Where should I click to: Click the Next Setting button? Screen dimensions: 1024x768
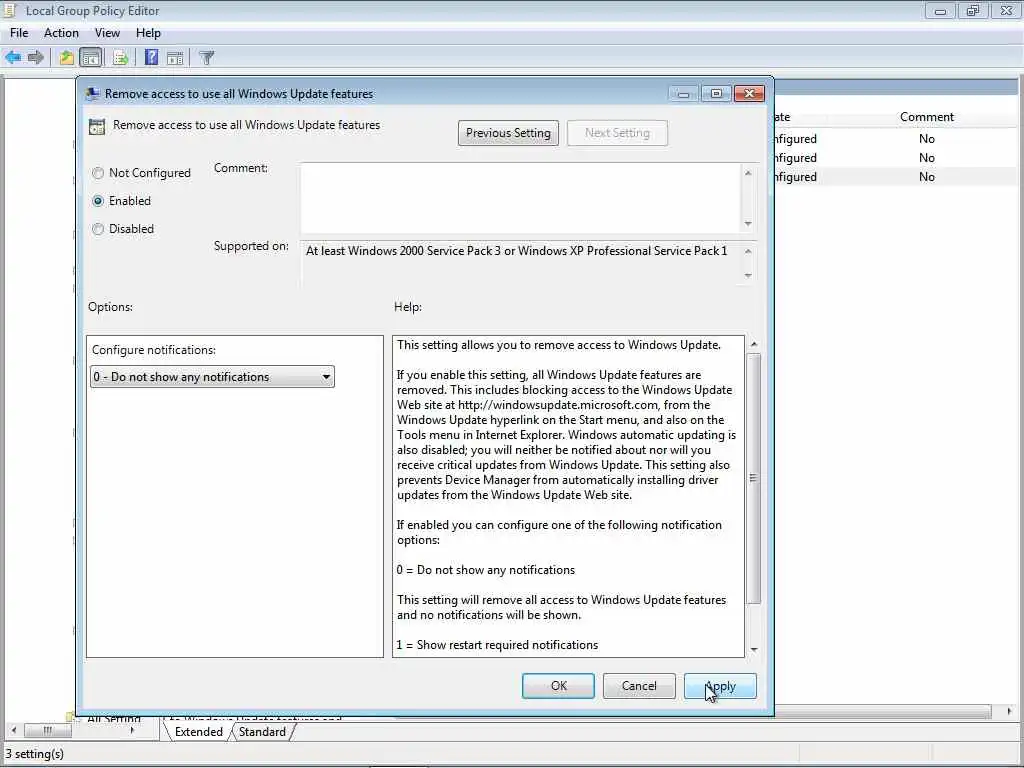click(617, 133)
